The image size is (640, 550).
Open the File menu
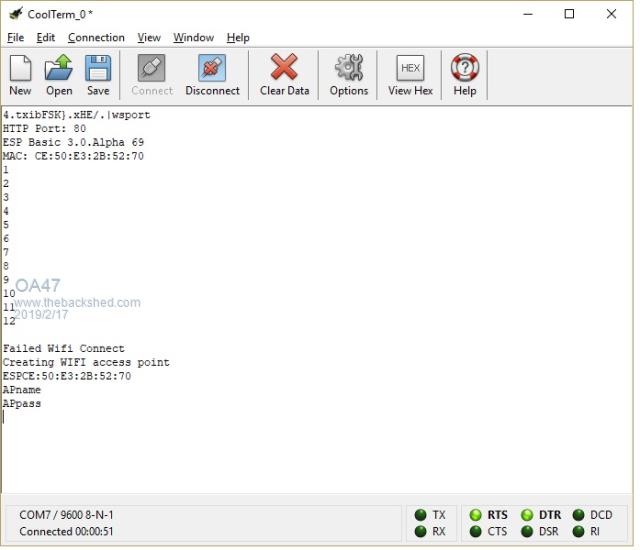coord(15,38)
